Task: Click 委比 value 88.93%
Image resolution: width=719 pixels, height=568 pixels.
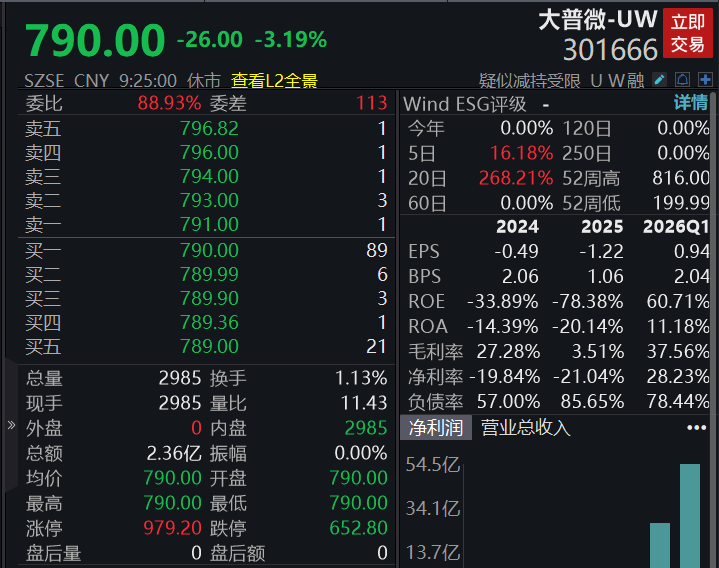Action: pos(169,103)
